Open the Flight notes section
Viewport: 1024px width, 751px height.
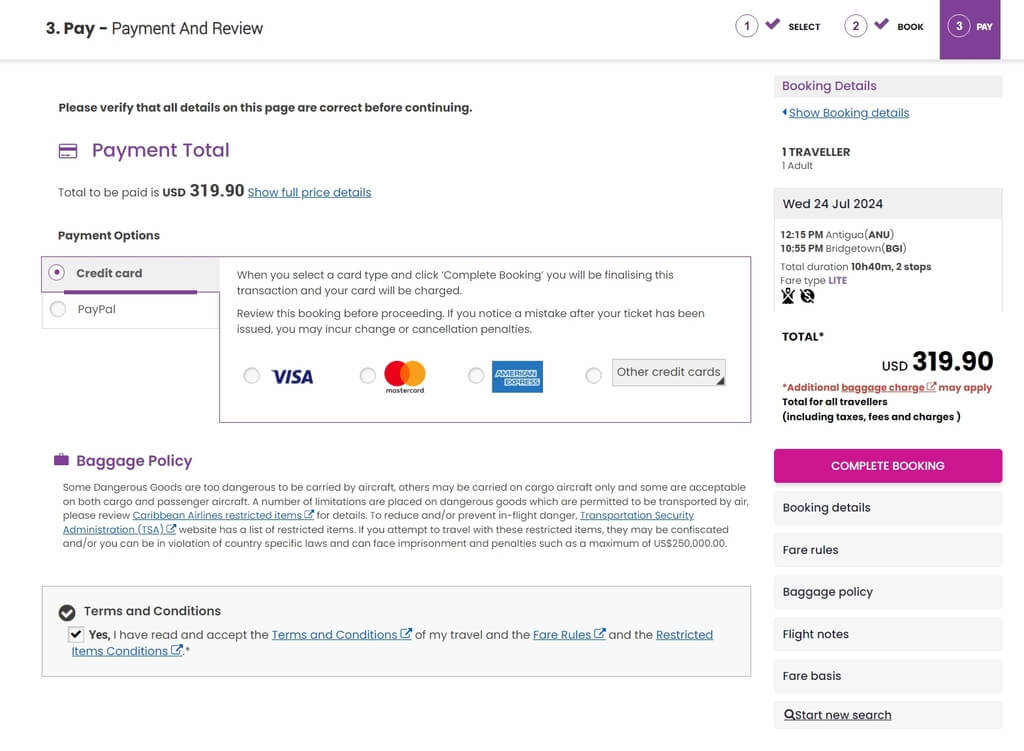(x=888, y=634)
